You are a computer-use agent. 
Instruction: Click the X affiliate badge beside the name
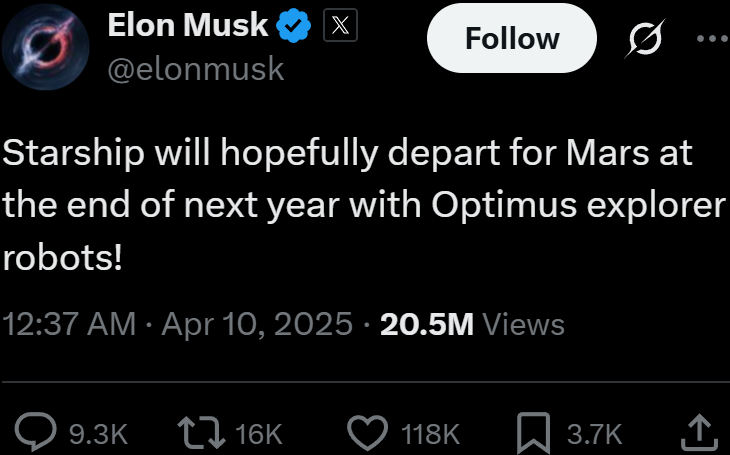point(340,25)
